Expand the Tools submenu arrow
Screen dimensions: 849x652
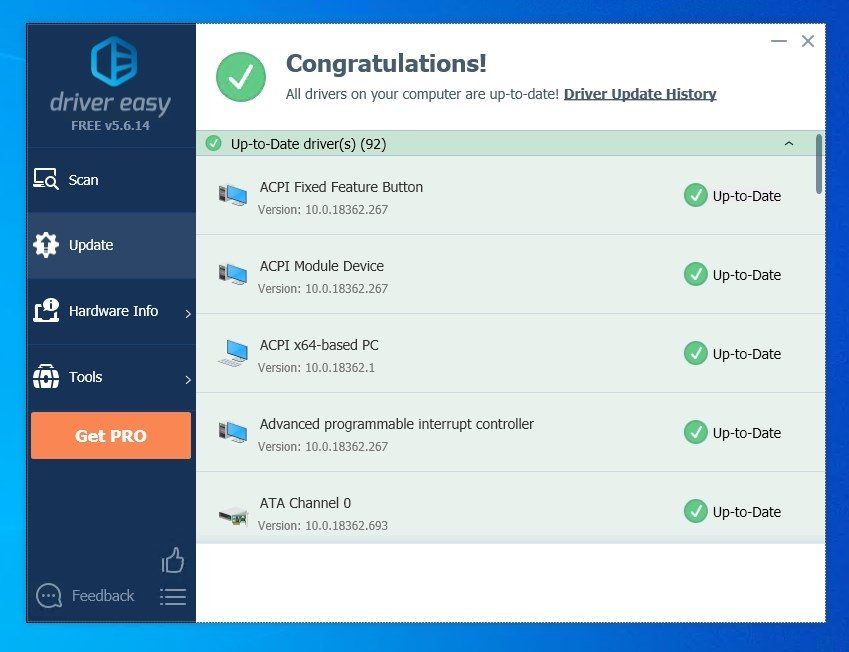coord(188,380)
